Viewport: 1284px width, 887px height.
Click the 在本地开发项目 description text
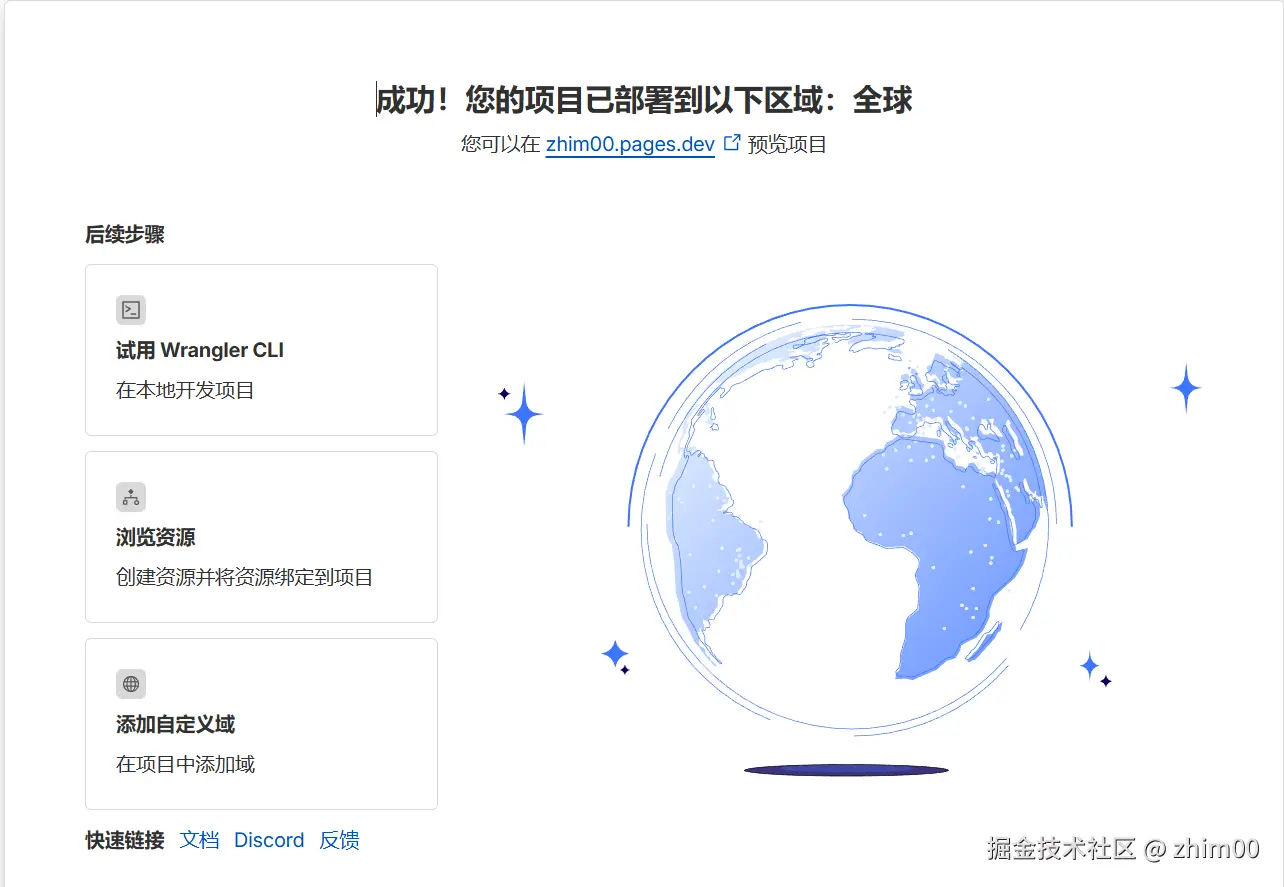[x=185, y=390]
